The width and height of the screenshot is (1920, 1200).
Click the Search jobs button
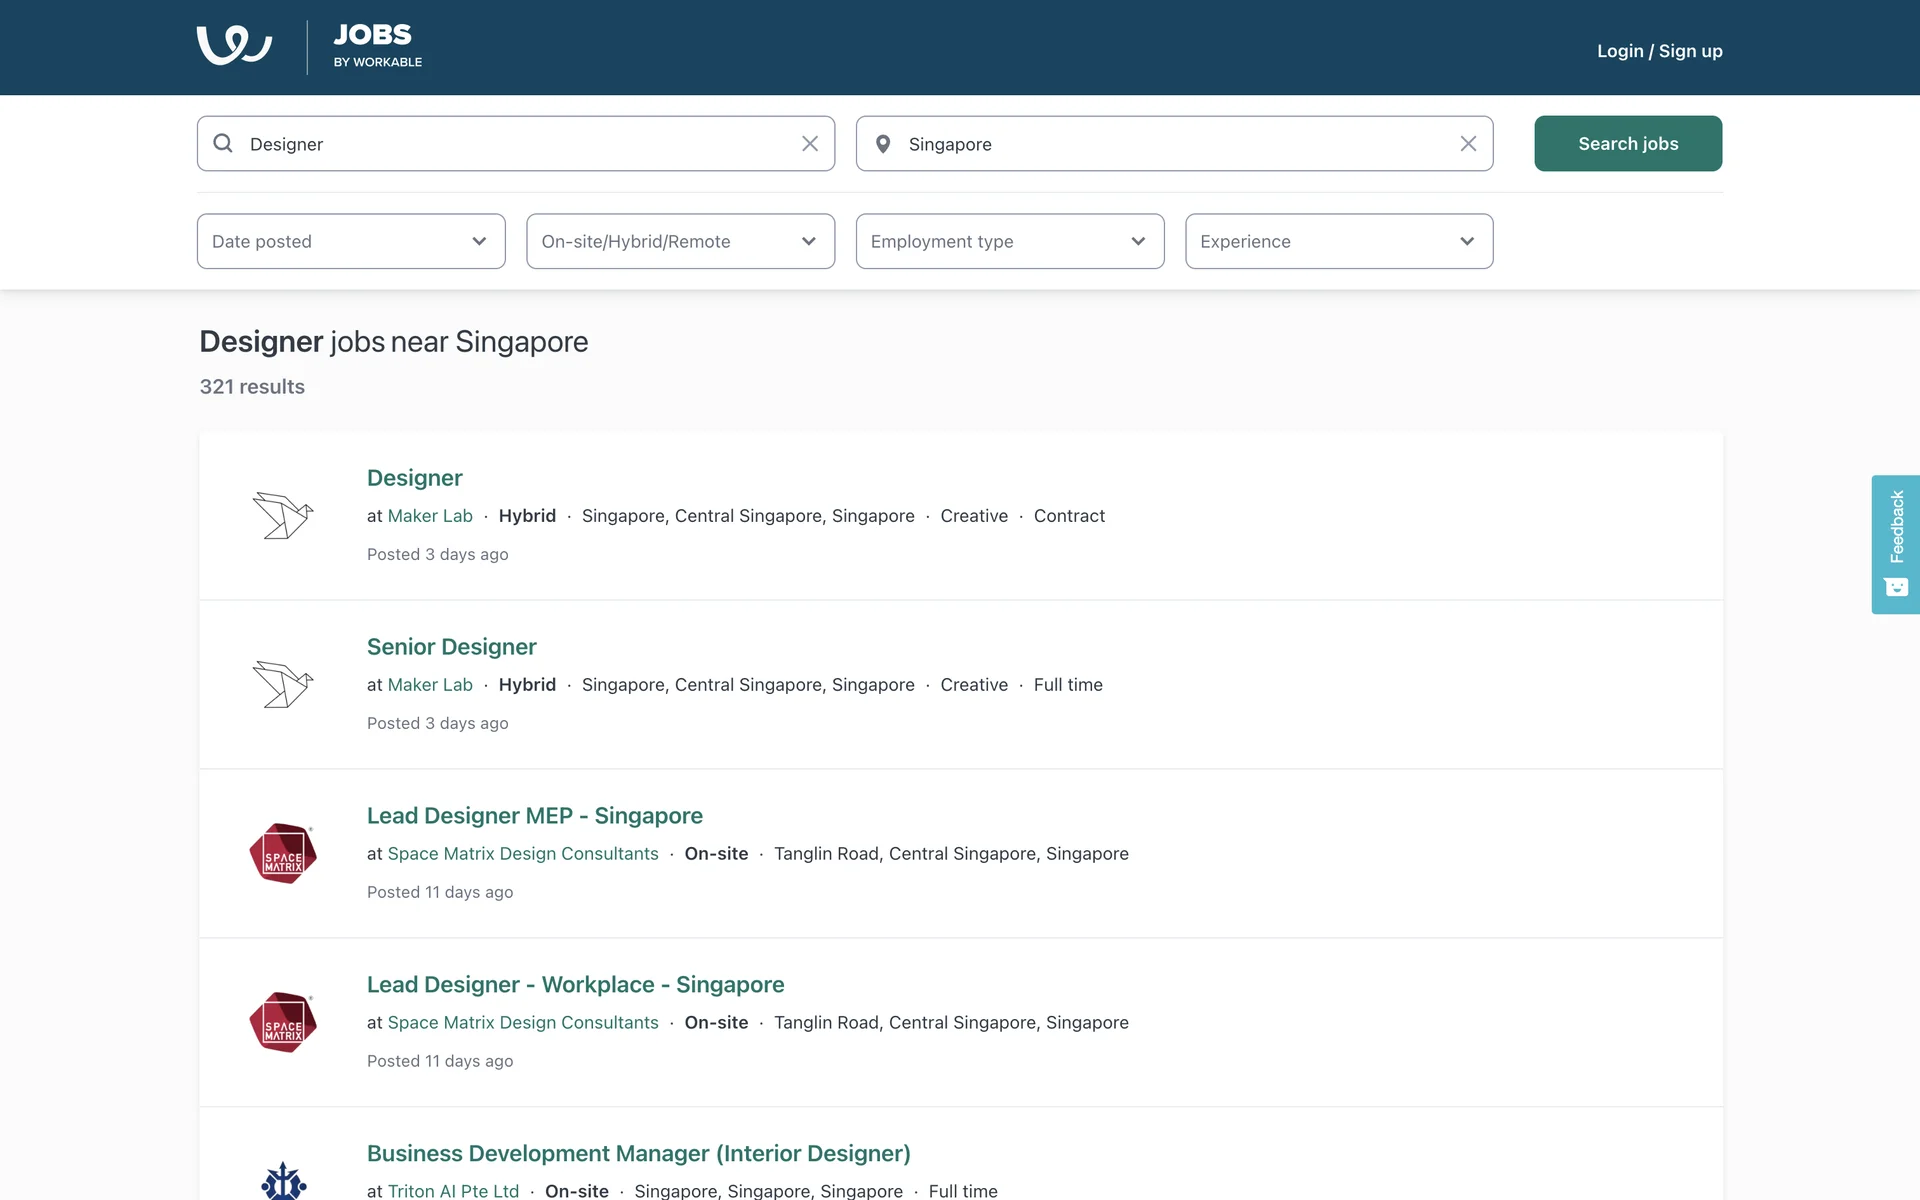pyautogui.click(x=1627, y=144)
